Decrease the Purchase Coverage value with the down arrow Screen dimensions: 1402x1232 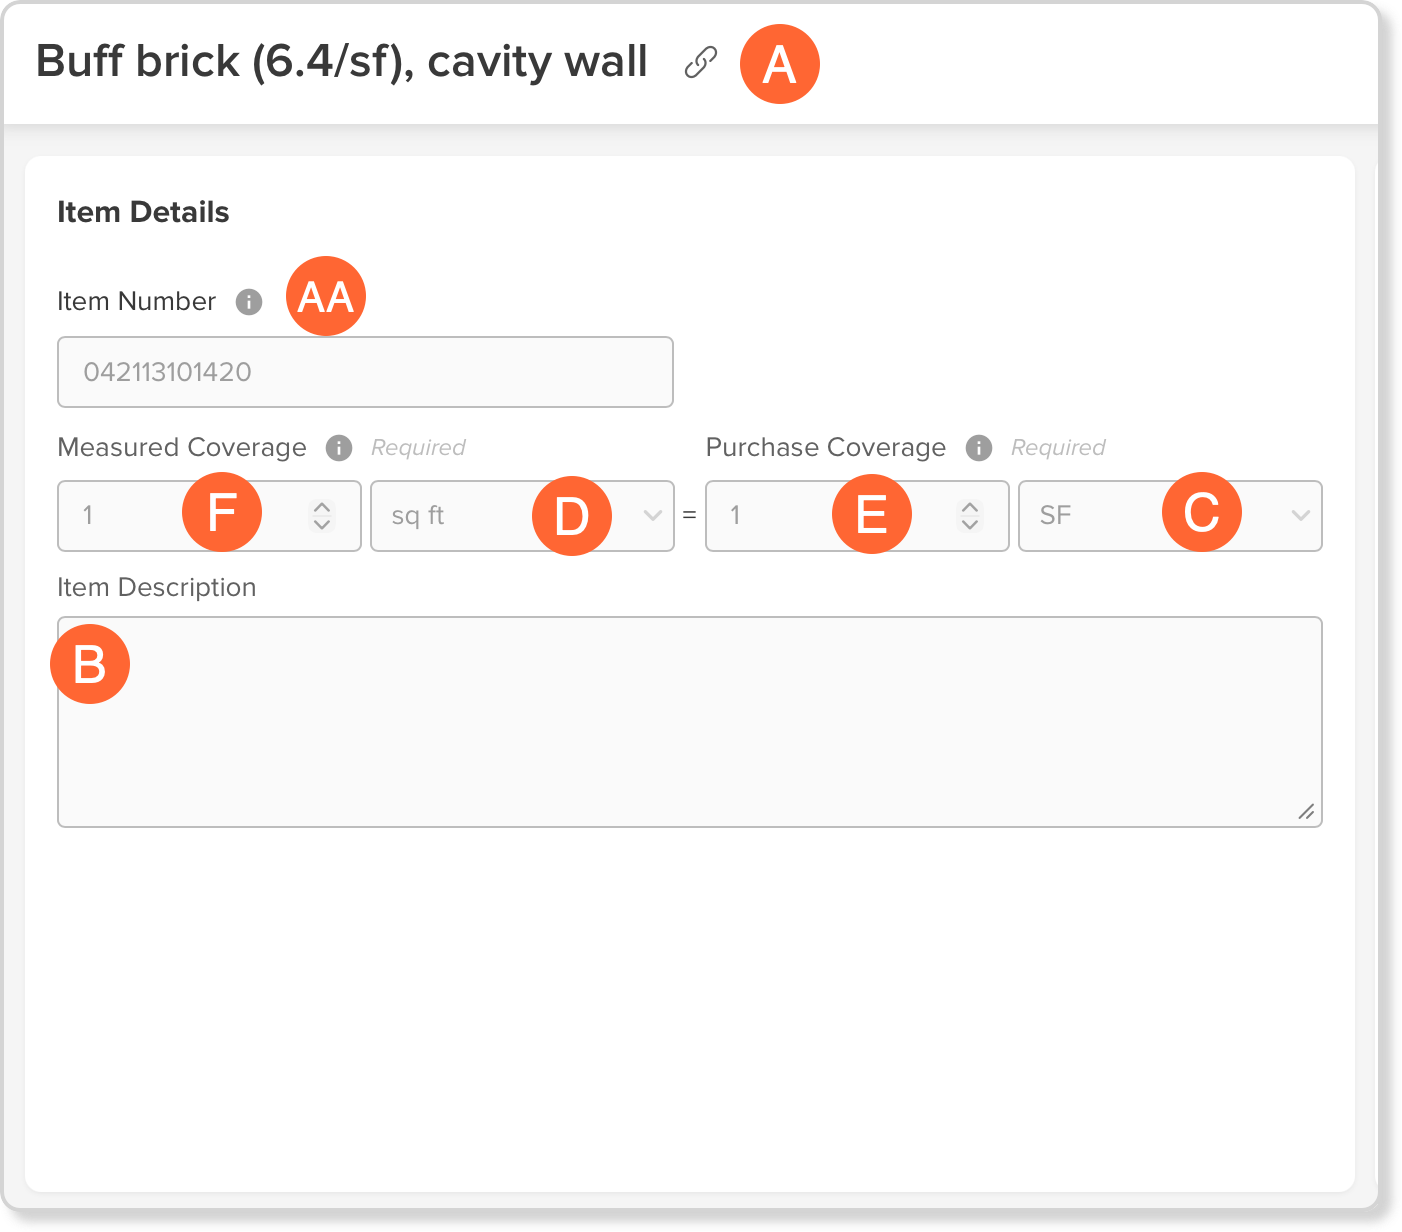click(970, 524)
